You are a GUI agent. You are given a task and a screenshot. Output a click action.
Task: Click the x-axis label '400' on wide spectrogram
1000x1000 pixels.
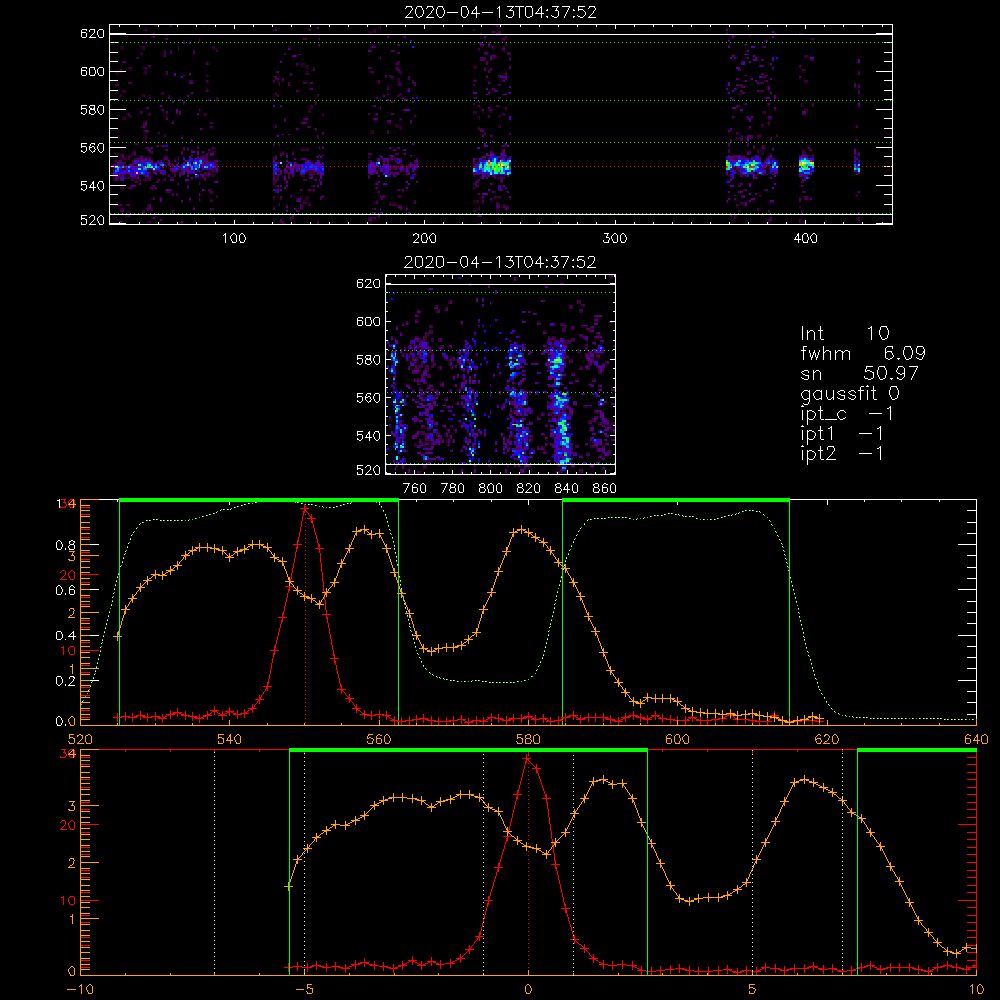click(805, 238)
